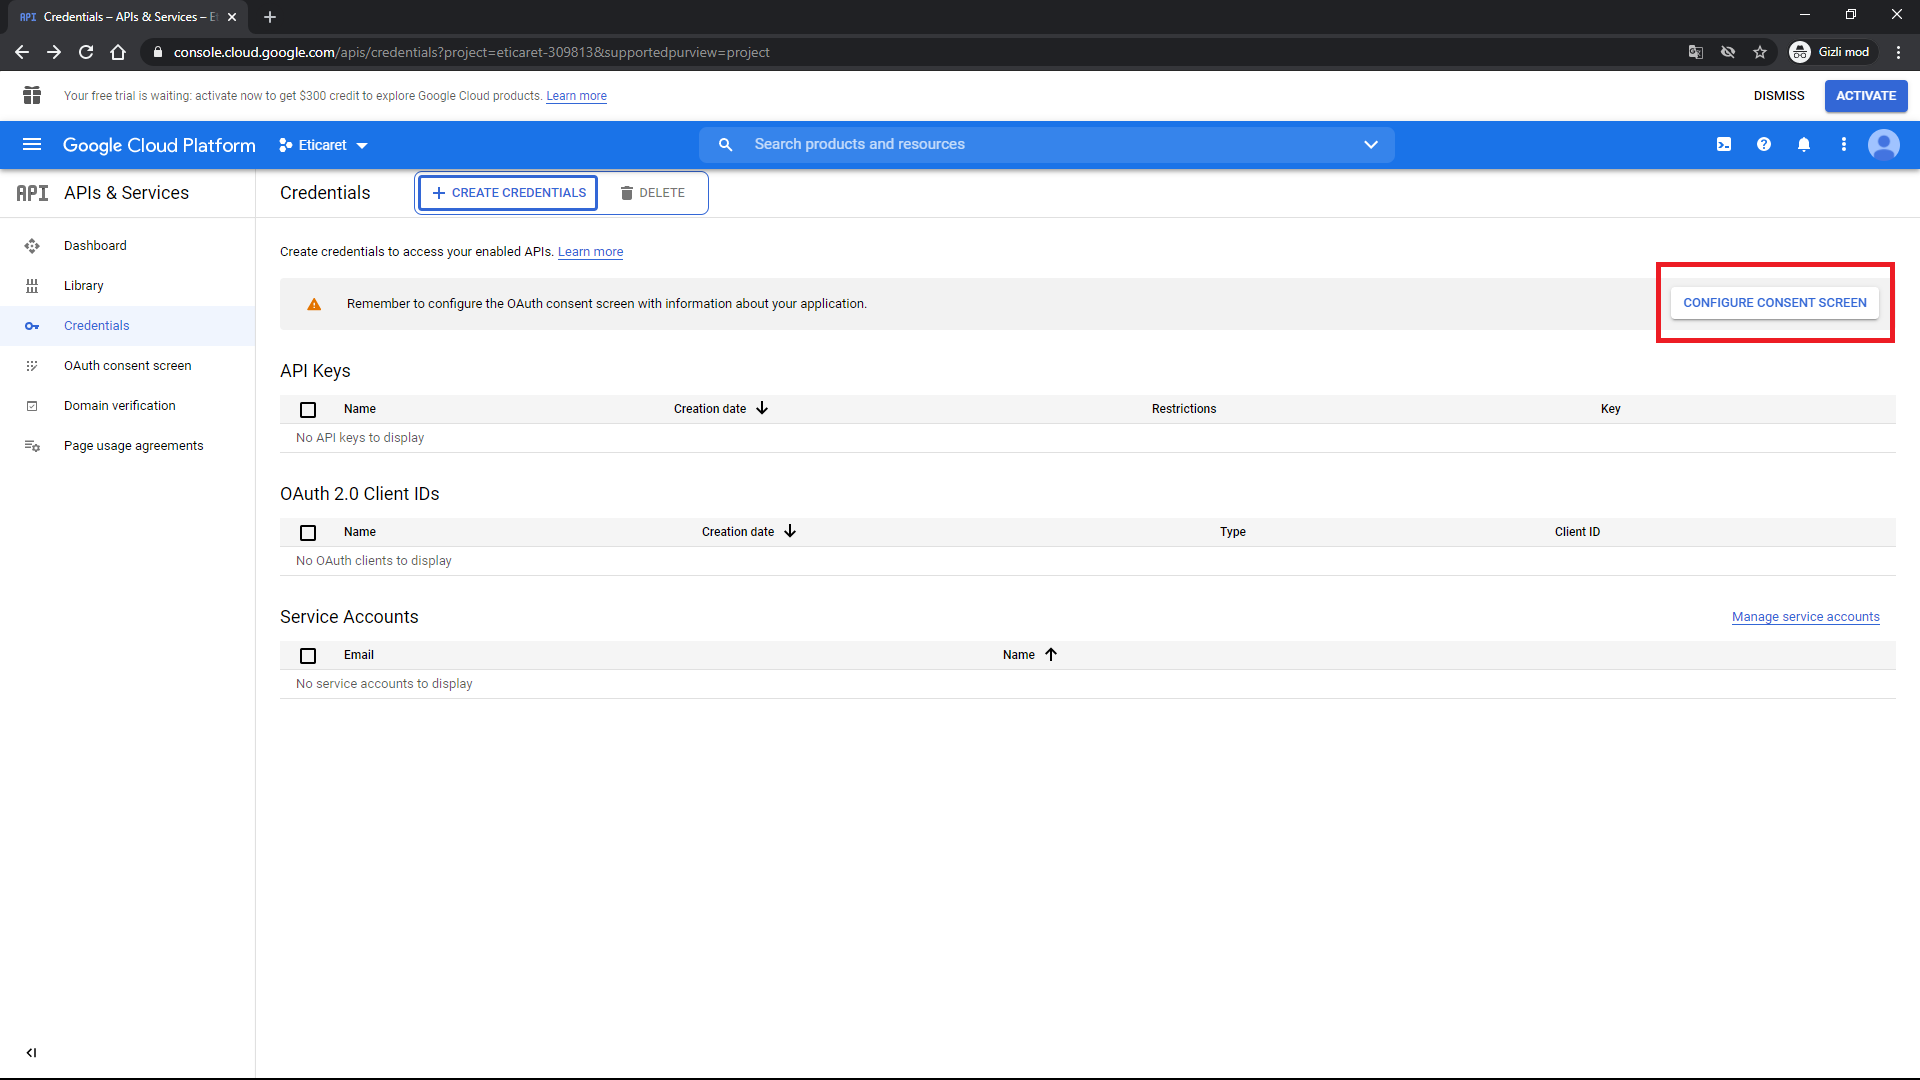Click the DELETE button
Viewport: 1920px width, 1080px height.
[653, 193]
